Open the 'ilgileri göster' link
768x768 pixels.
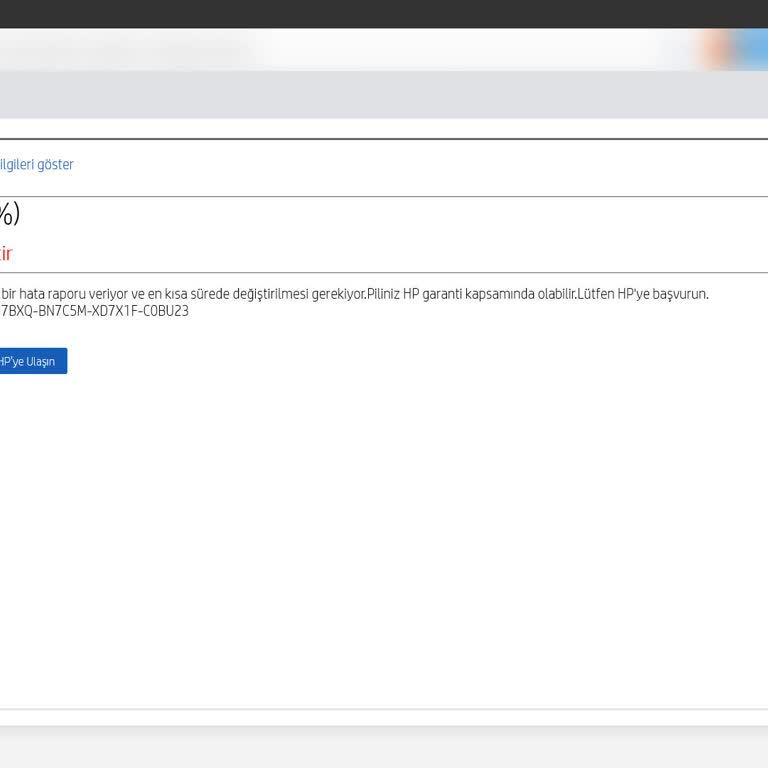37,165
